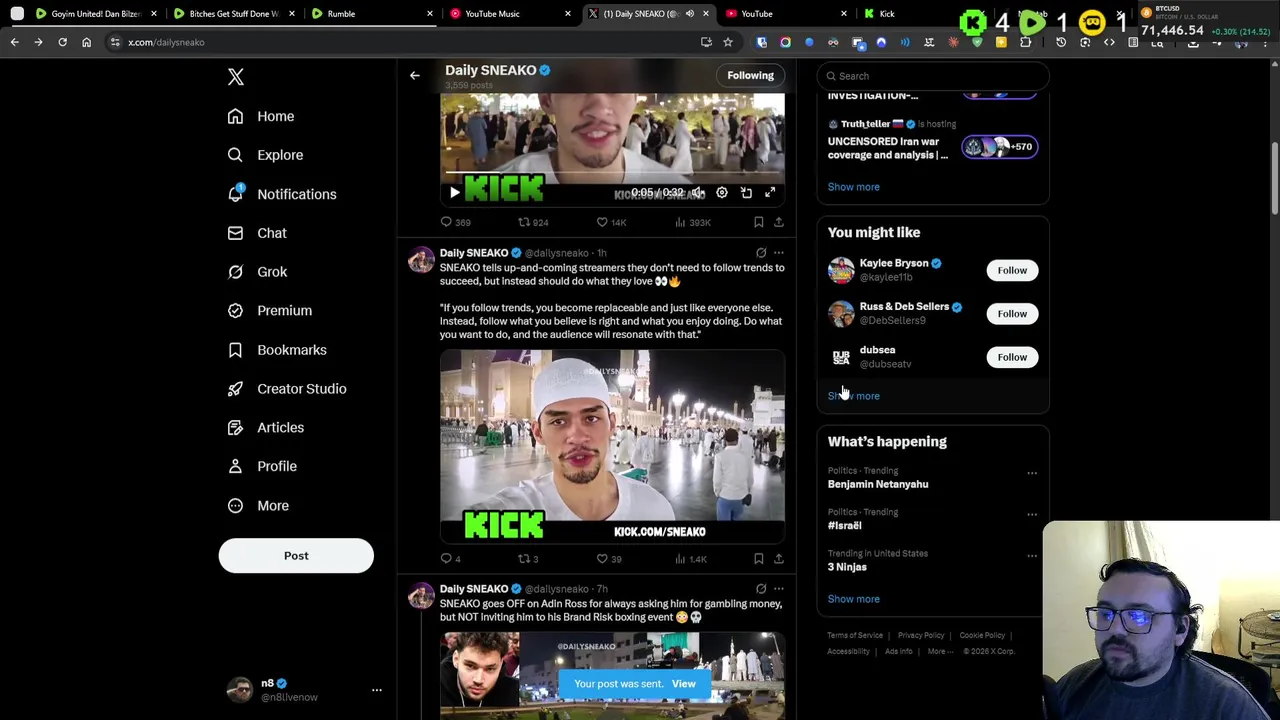
Task: Reload the page with browser refresh
Action: 62,42
